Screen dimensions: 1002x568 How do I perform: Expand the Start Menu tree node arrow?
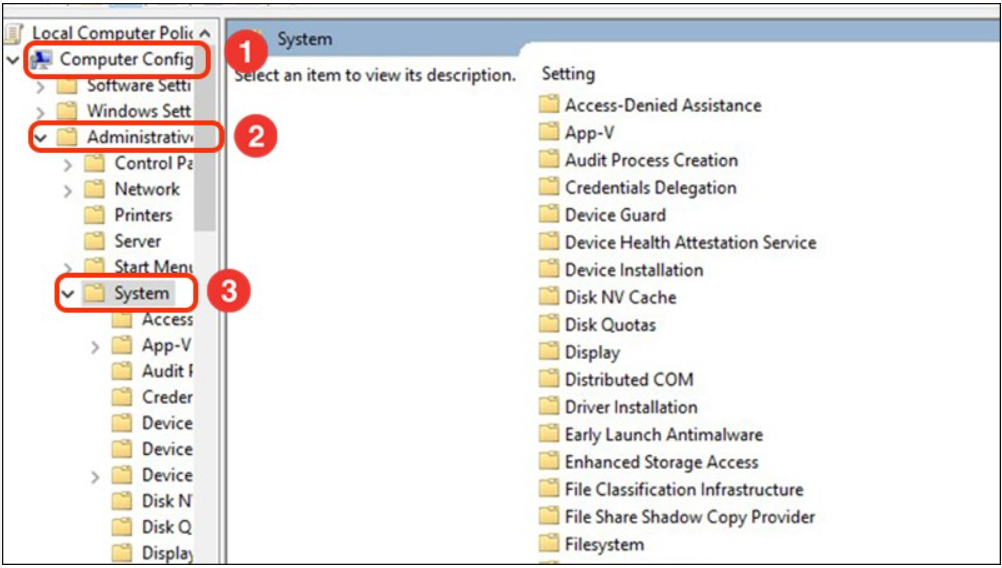68,267
